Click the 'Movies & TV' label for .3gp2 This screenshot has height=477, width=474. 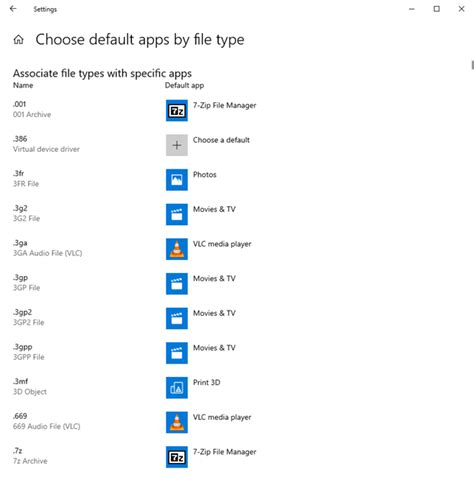pyautogui.click(x=214, y=313)
